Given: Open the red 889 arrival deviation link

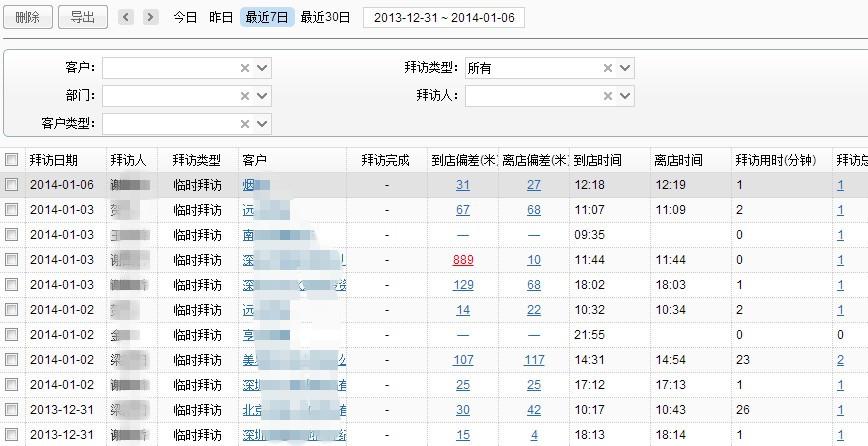Looking at the screenshot, I should click(x=463, y=260).
